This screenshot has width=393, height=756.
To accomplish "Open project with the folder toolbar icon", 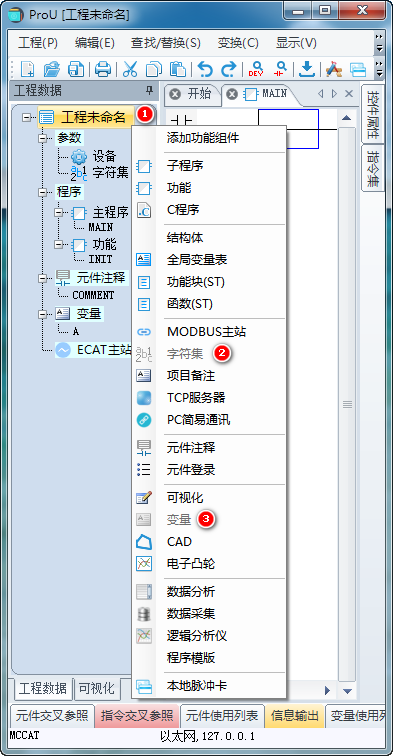I will 52,69.
